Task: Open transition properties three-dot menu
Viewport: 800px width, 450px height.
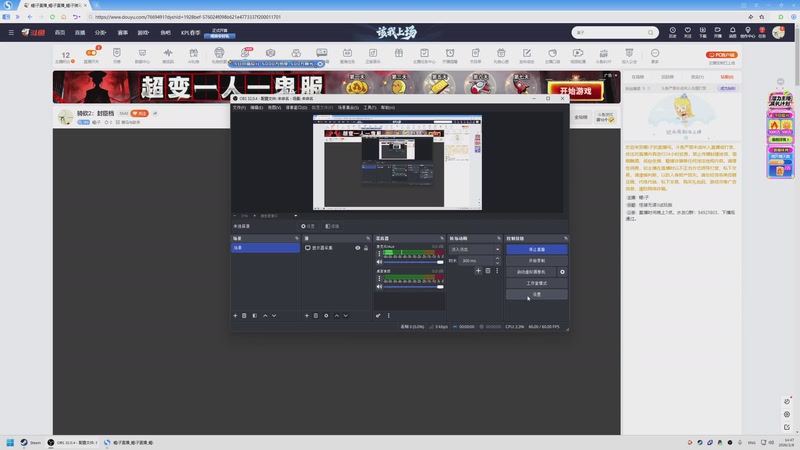Action: click(x=497, y=271)
